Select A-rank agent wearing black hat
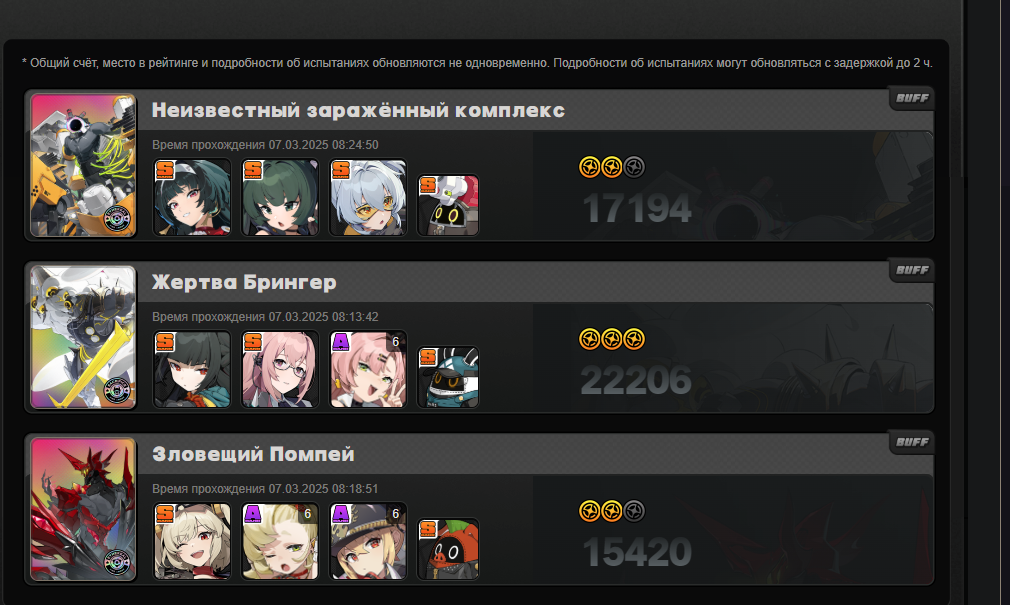The image size is (1010, 605). (x=368, y=541)
